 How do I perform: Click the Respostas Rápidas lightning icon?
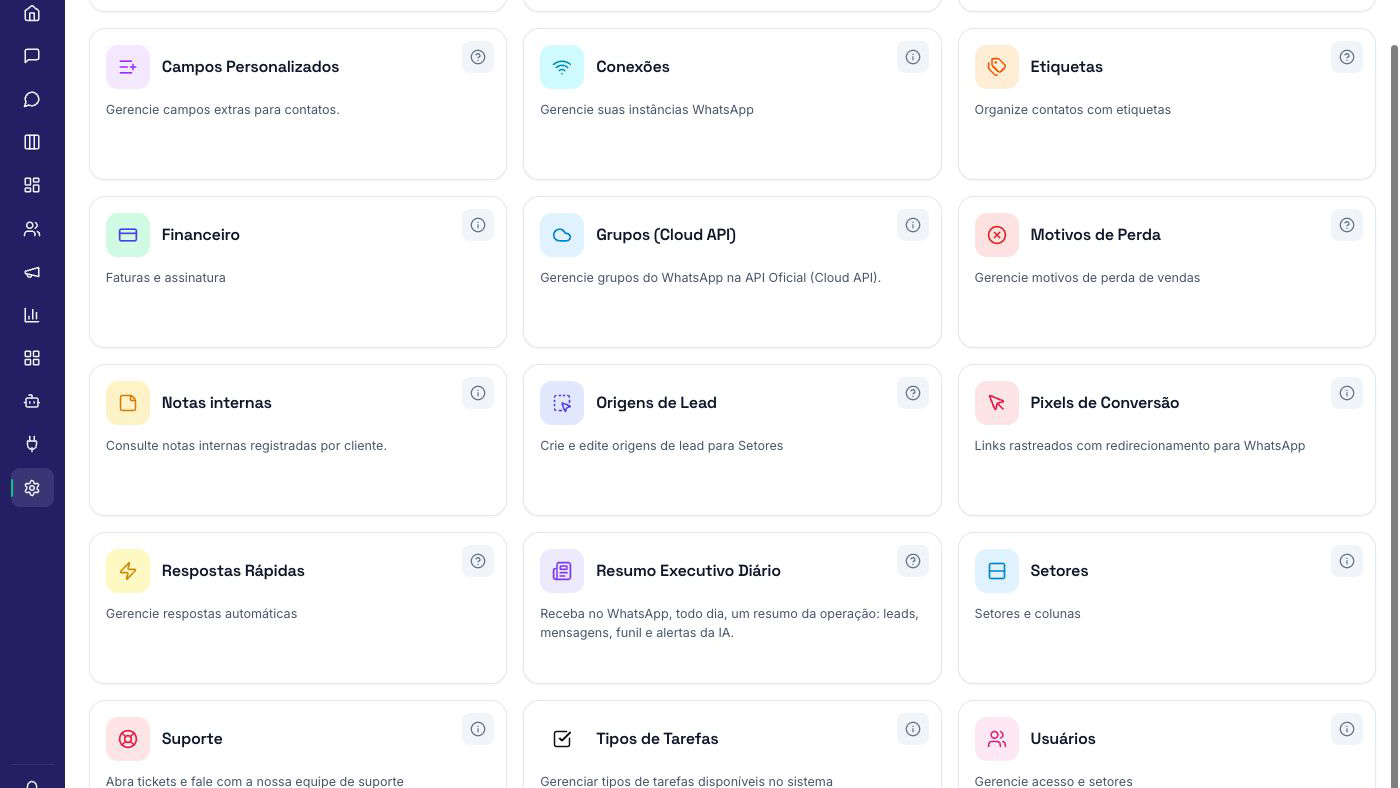[x=128, y=571]
